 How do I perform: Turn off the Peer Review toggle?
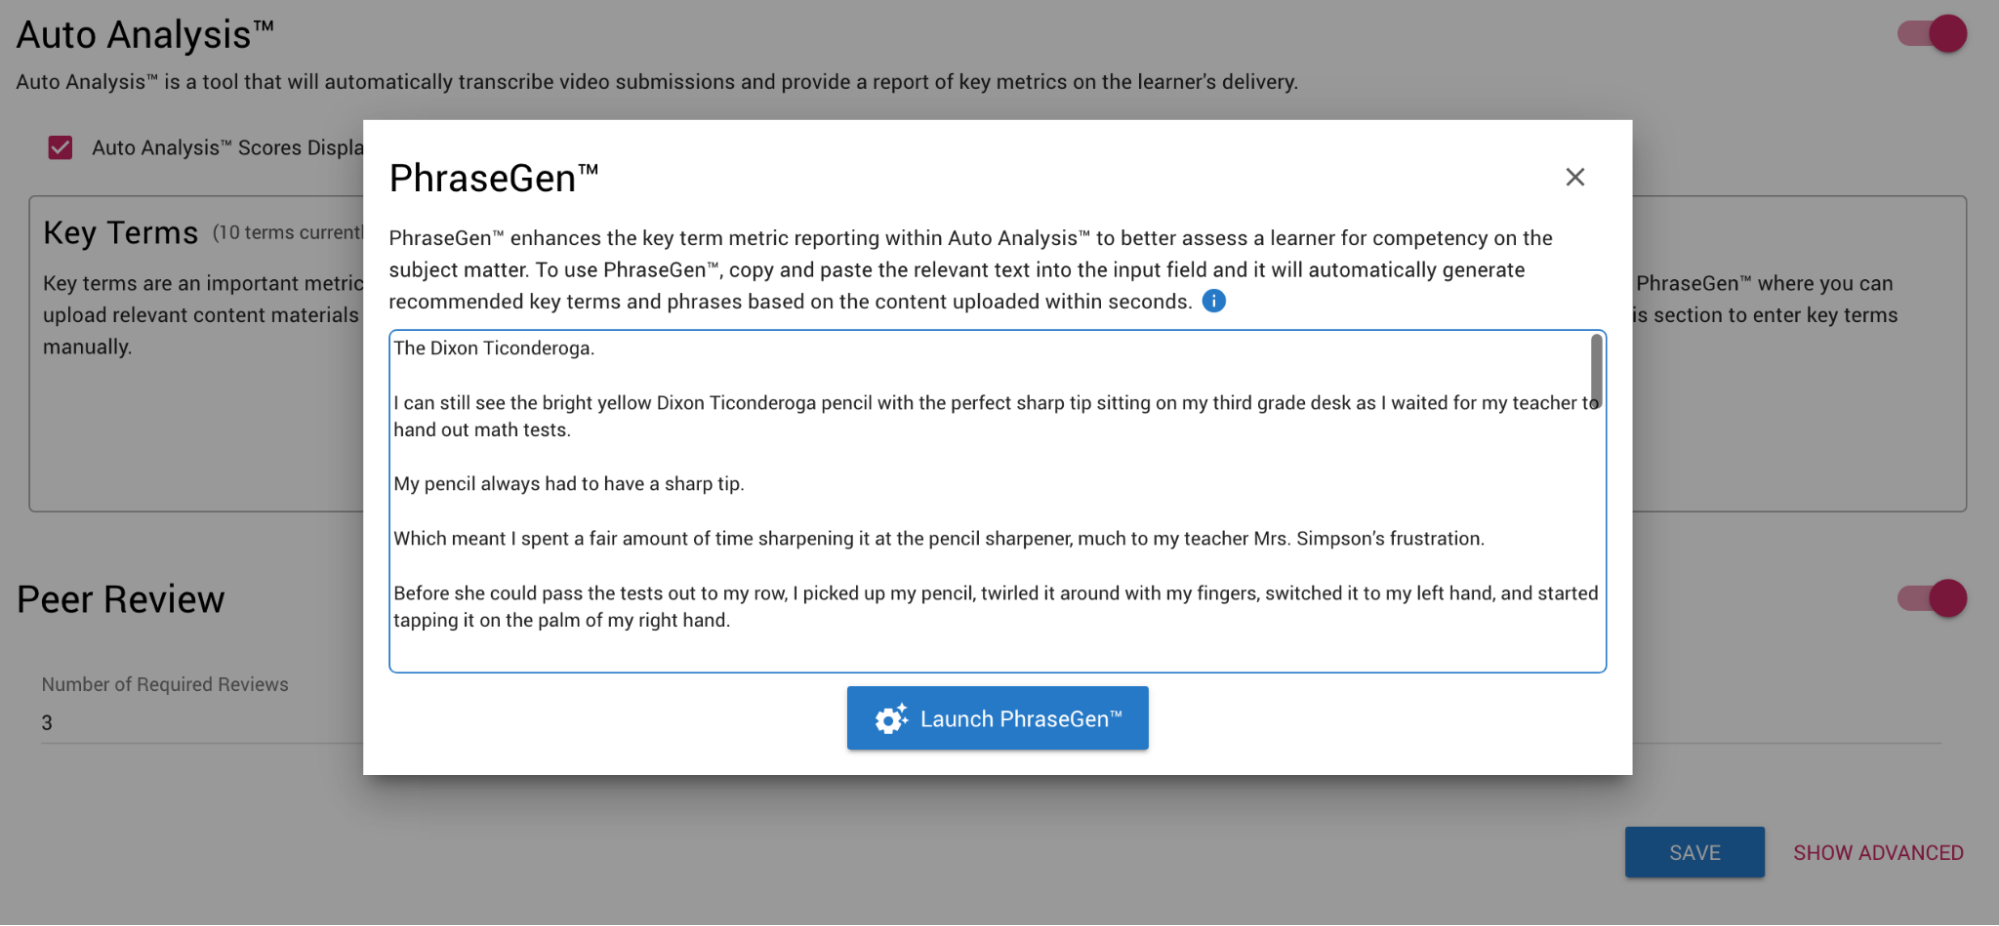[1933, 599]
